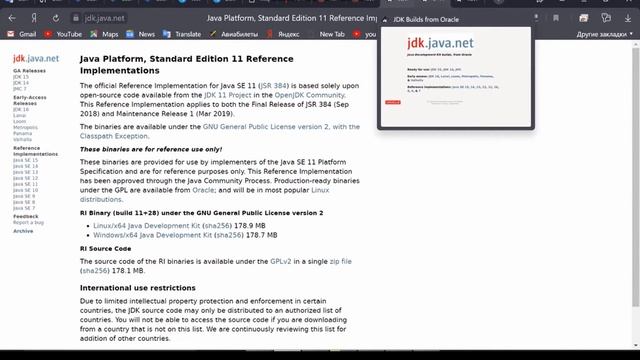Open the Valhalla early-access link
This screenshot has height=360, width=640.
coord(22,139)
